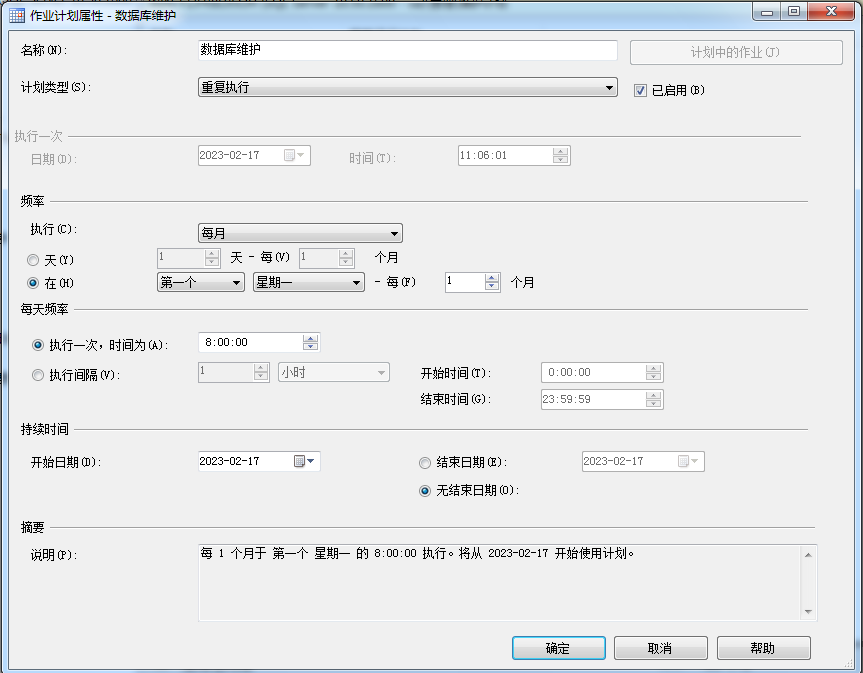Viewport: 863px width, 673px height.
Task: Select the 执行一次，时间为 radio button
Action: (x=38, y=345)
